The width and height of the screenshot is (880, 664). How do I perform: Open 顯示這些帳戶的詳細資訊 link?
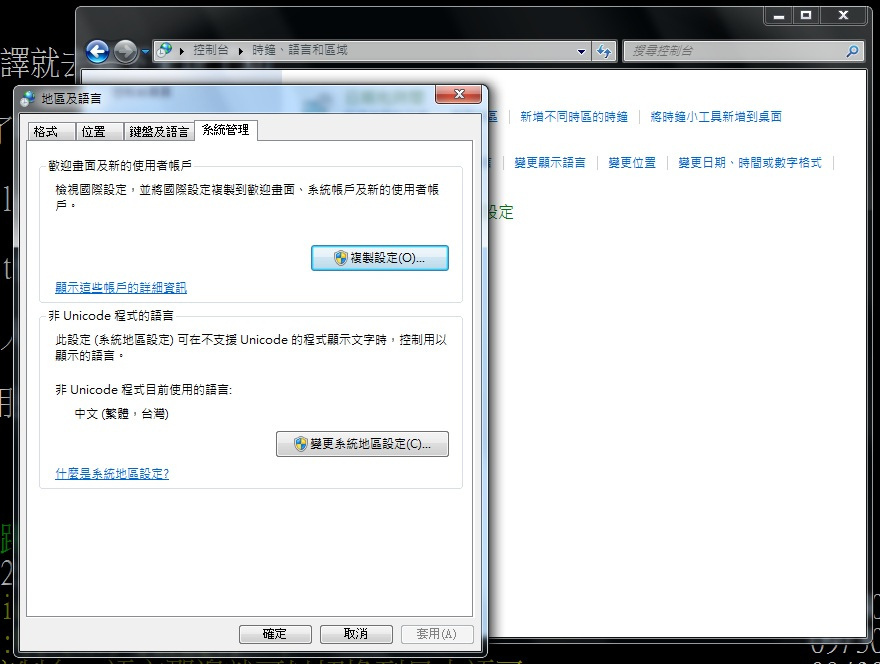point(121,288)
